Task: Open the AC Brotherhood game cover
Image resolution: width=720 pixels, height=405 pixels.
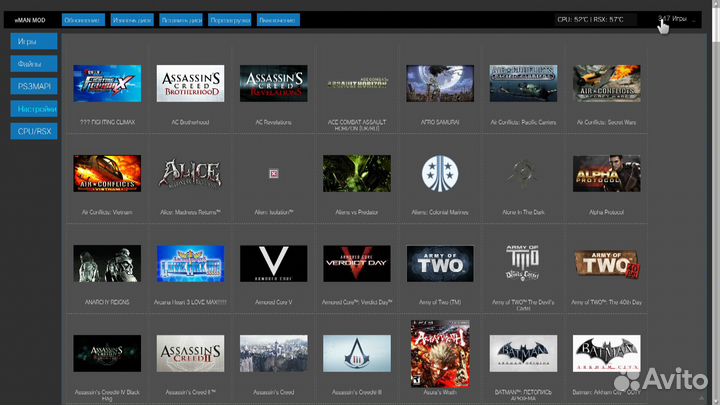Action: coord(190,84)
